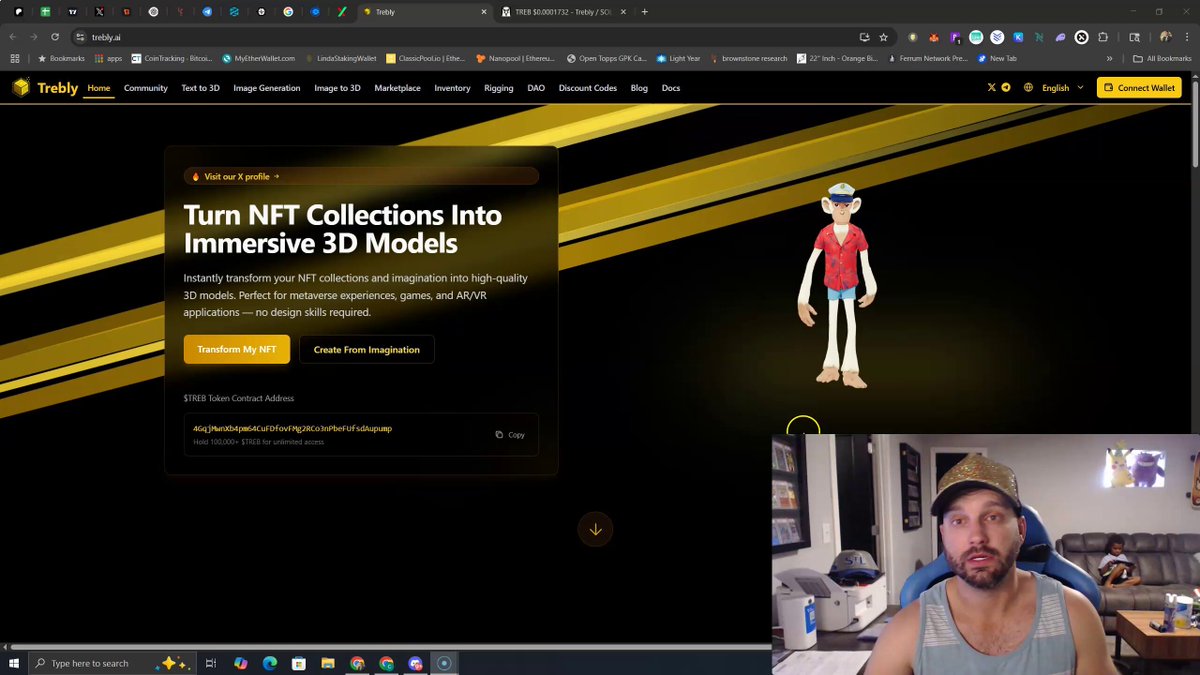Image resolution: width=1200 pixels, height=675 pixels.
Task: Bookmark this page with the star icon
Action: 883,37
